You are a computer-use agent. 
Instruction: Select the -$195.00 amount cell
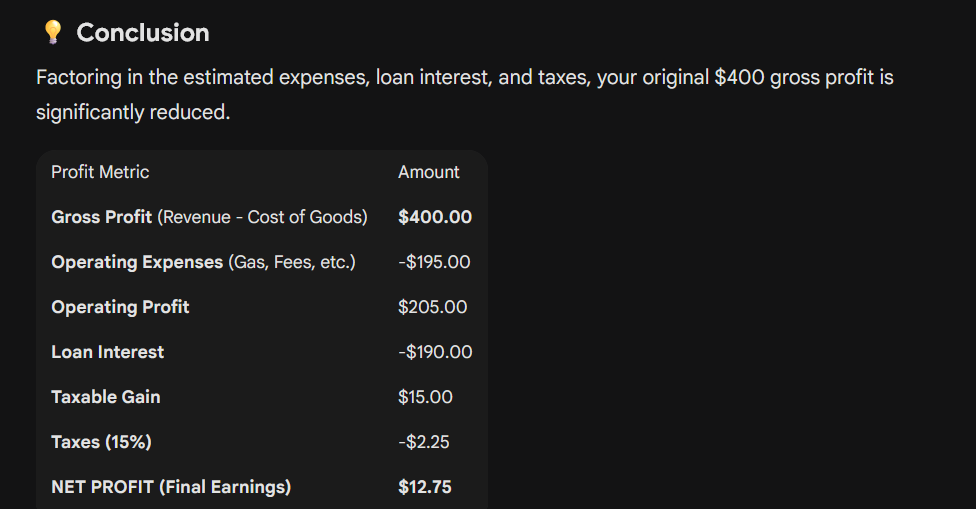(x=434, y=262)
